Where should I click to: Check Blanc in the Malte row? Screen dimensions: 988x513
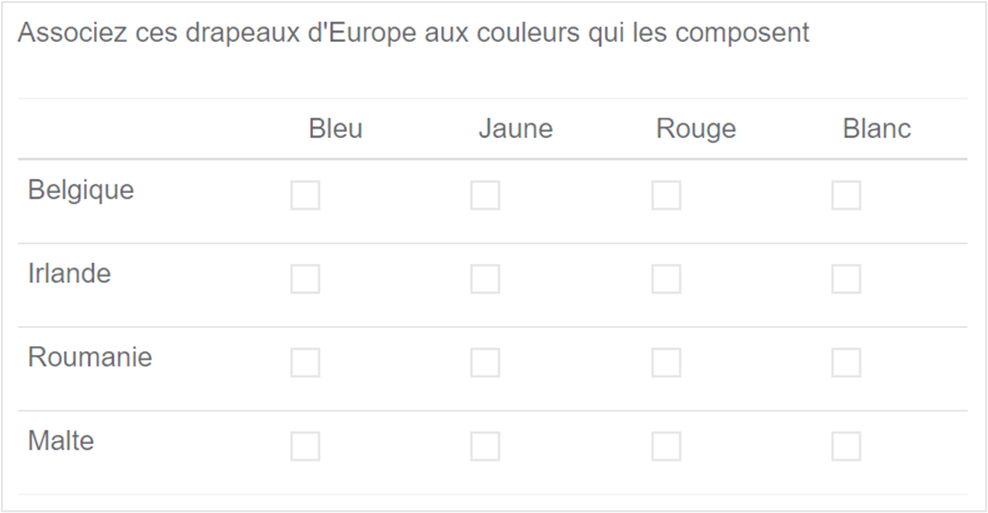click(846, 446)
